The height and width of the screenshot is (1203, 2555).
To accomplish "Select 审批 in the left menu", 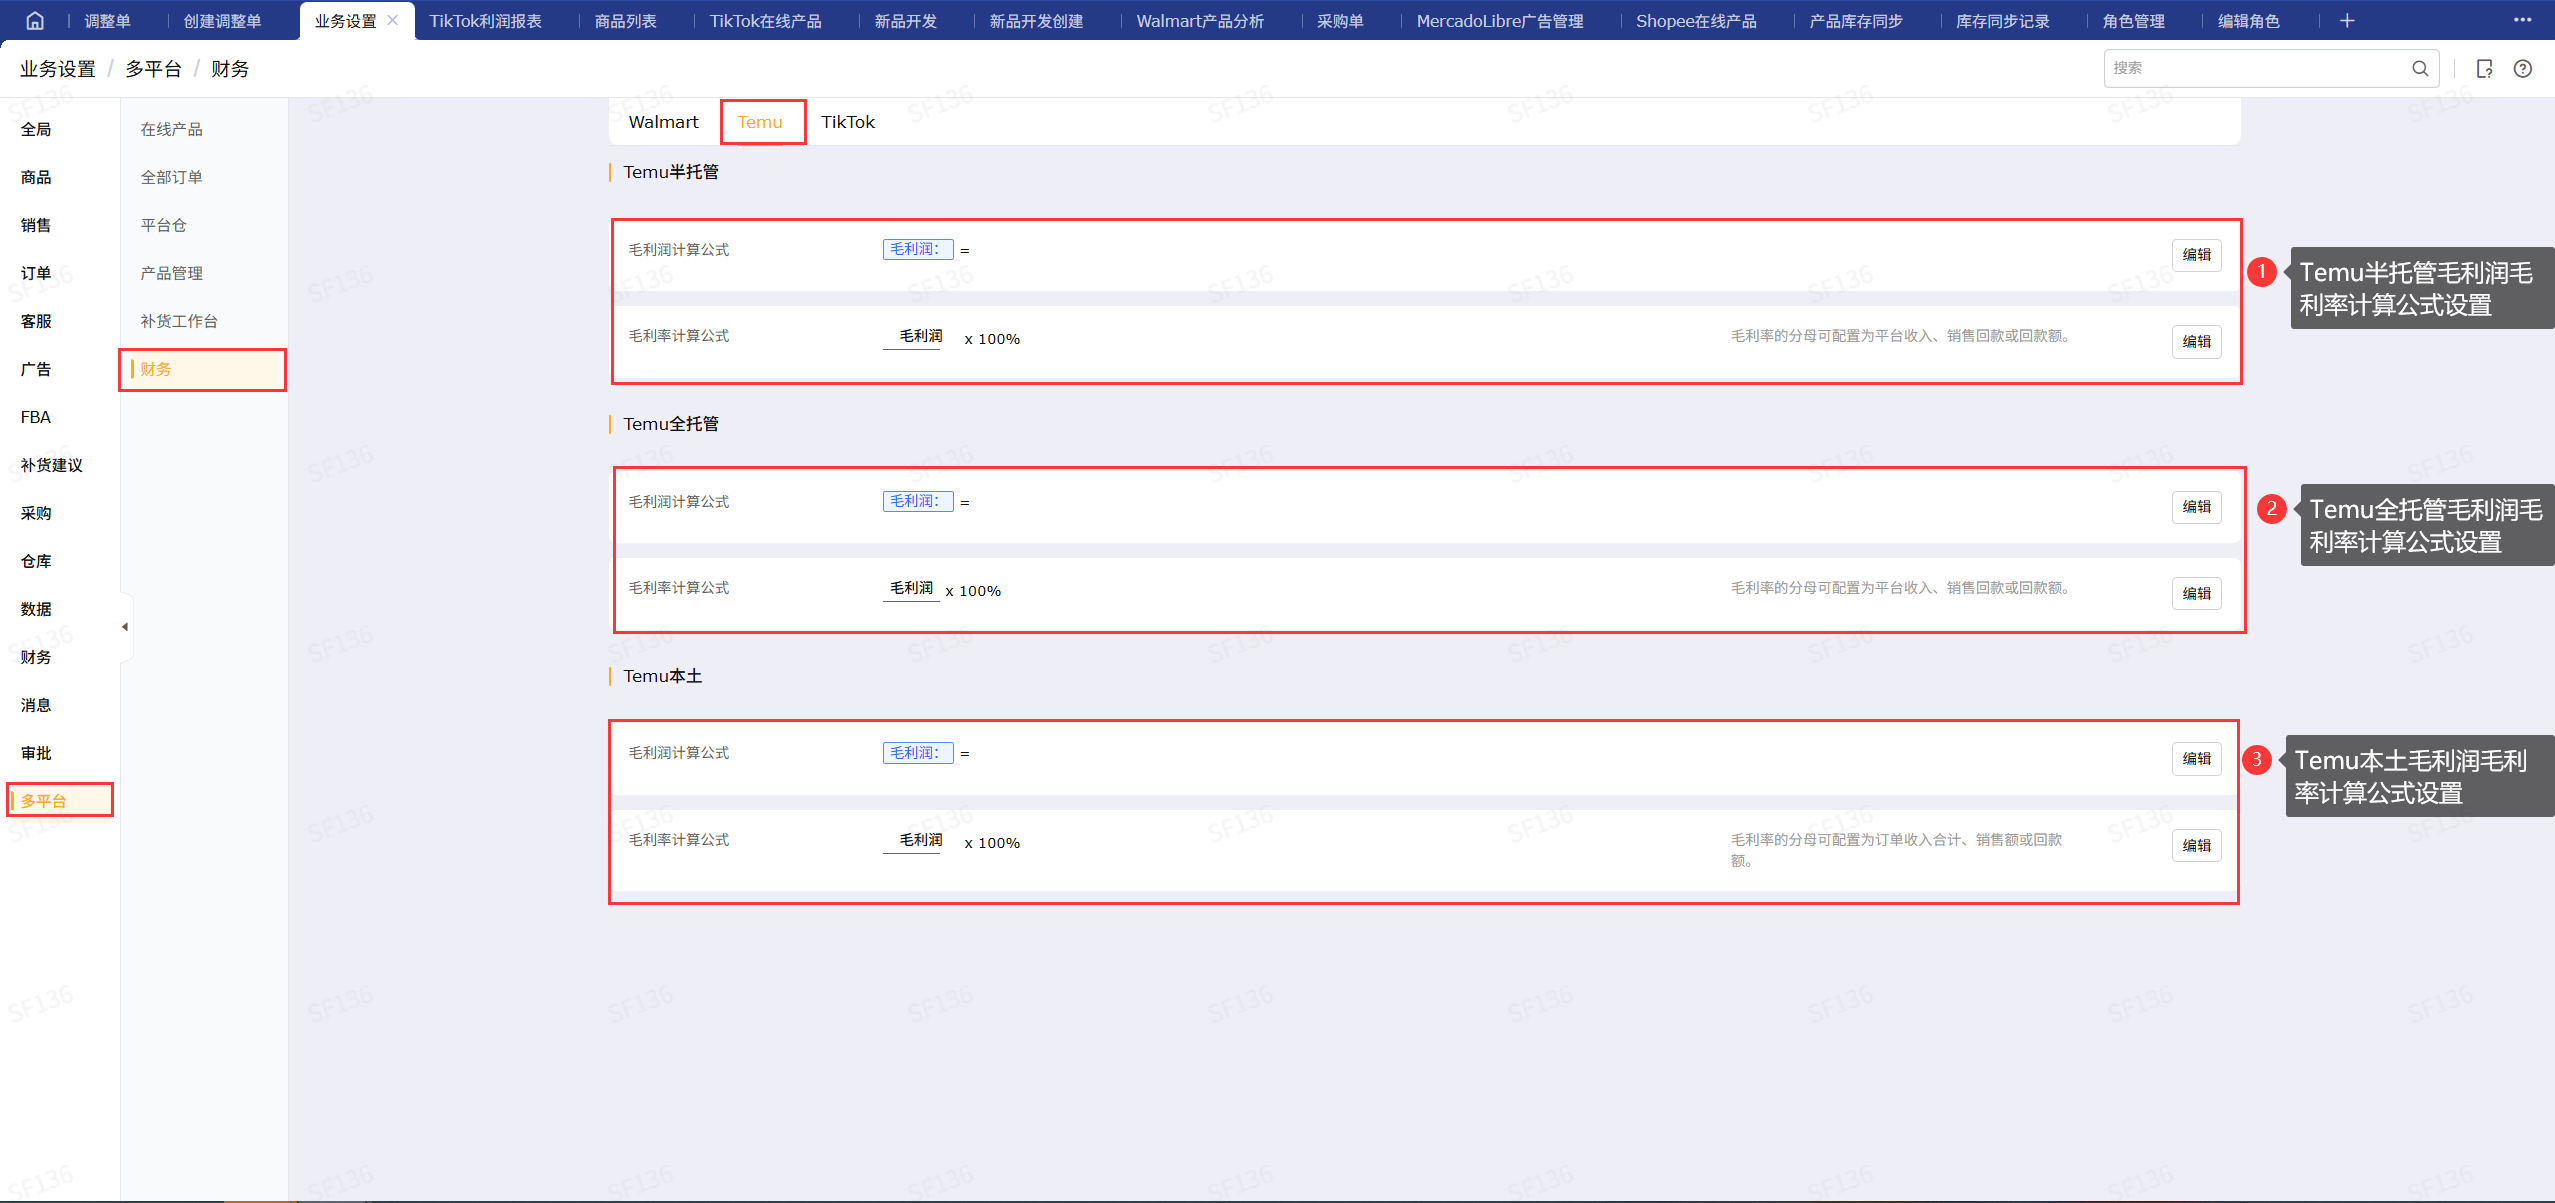I will click(36, 753).
